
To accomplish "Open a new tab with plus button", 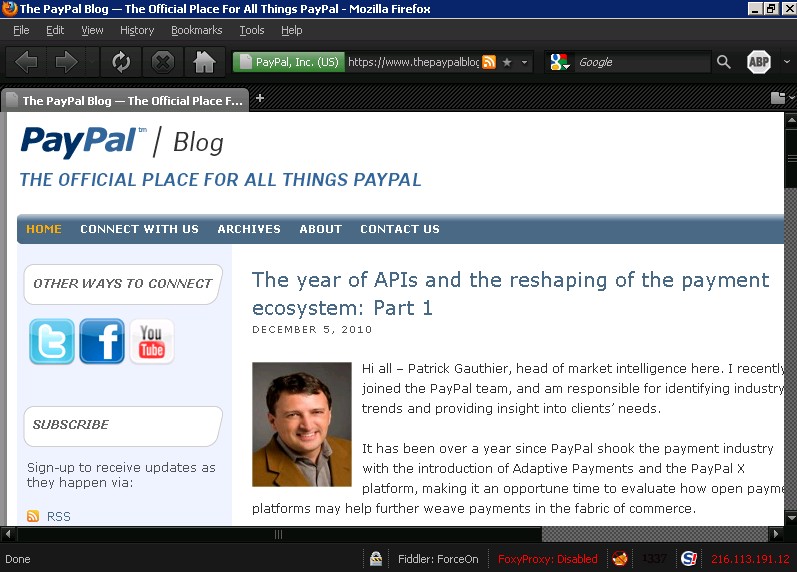I will [x=260, y=98].
